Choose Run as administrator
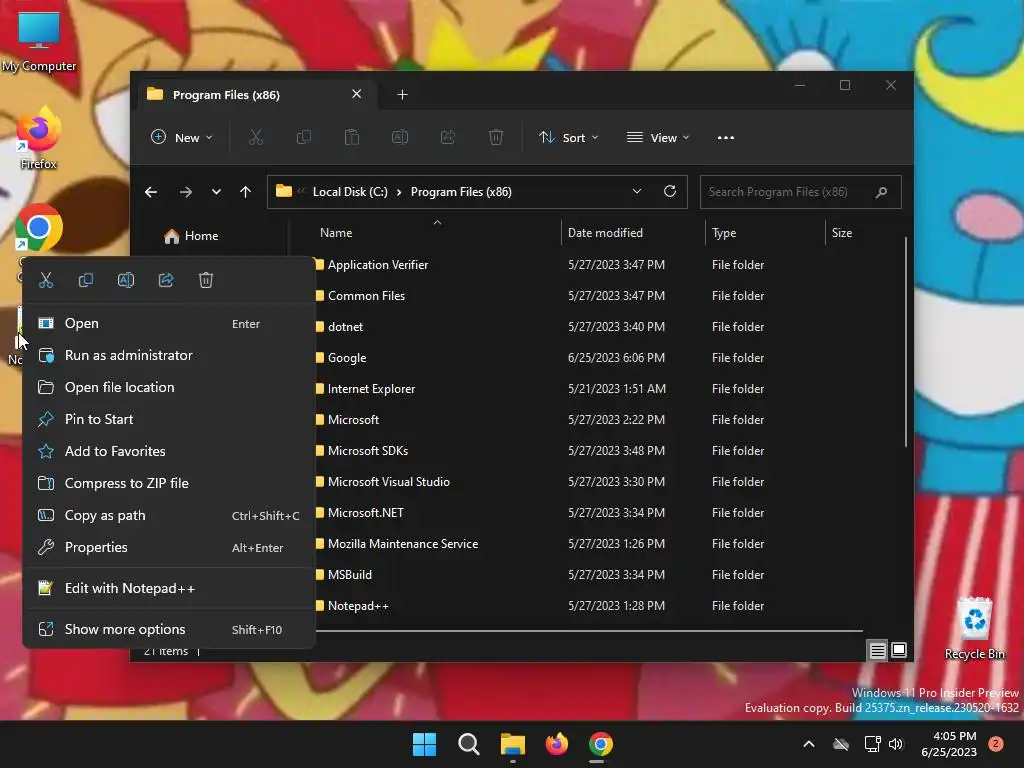 click(x=168, y=355)
